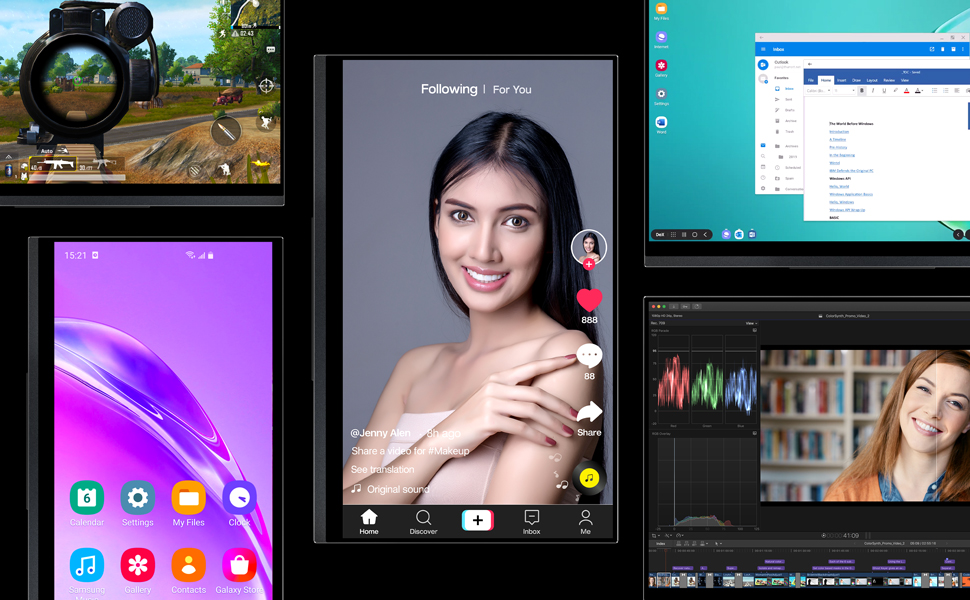970x600 pixels.
Task: Pick the red font color button in Word
Action: [907, 90]
